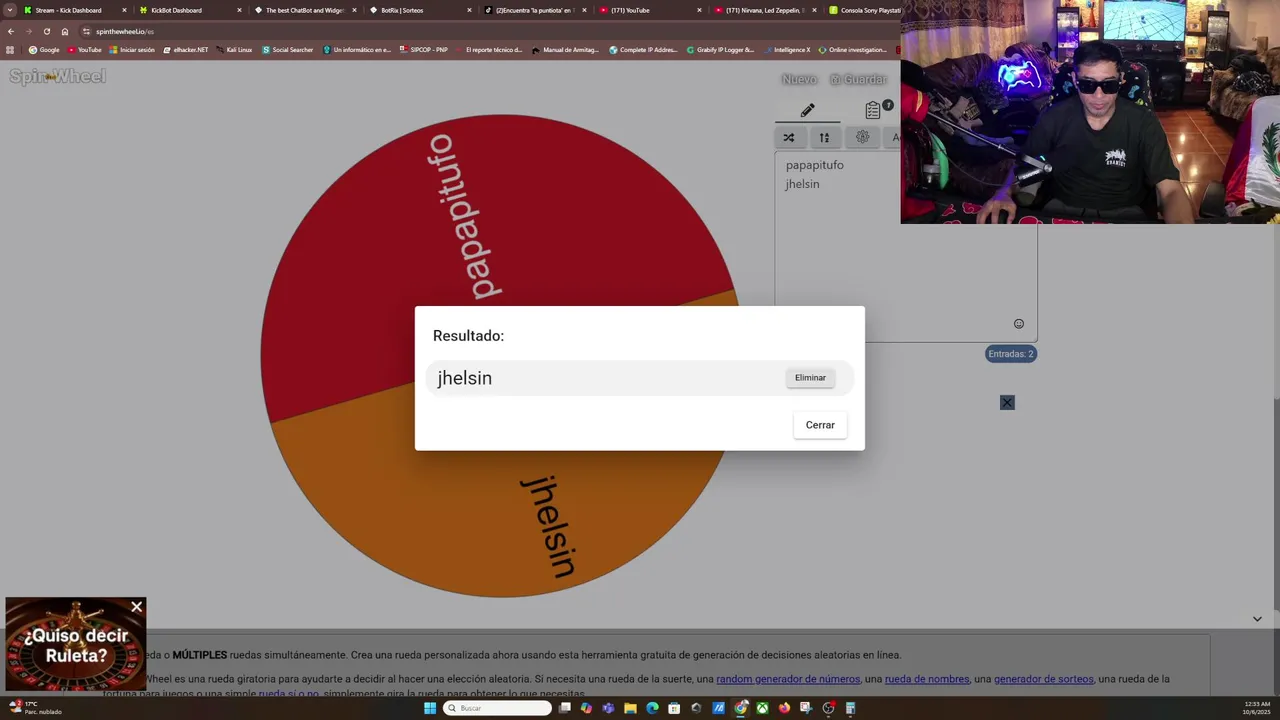Switch to Consola Sony Playstation tab
The image size is (1280, 720).
[x=865, y=10]
